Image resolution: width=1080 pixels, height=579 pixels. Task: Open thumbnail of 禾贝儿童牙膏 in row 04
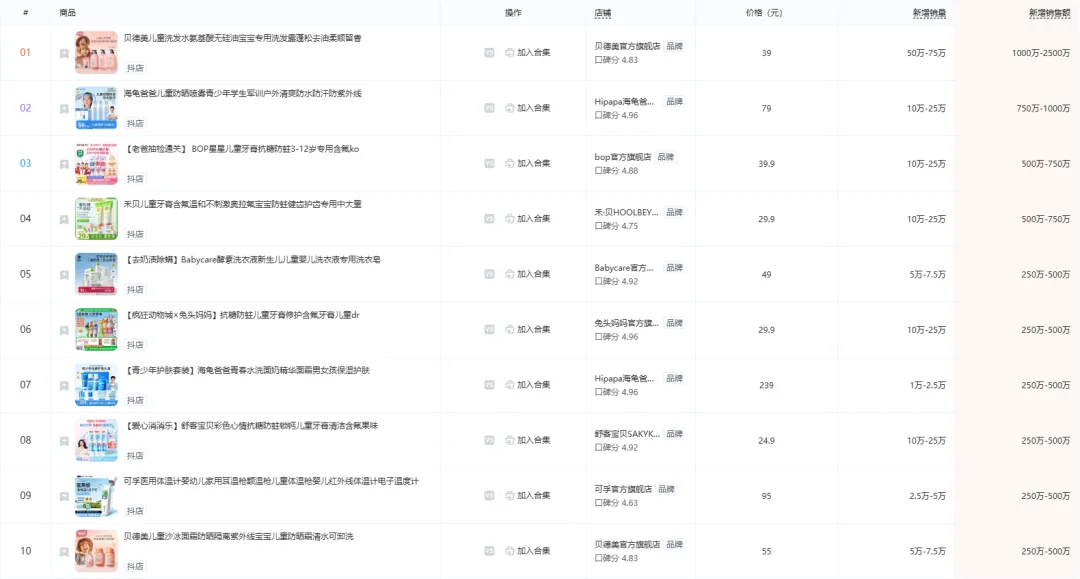[x=96, y=219]
